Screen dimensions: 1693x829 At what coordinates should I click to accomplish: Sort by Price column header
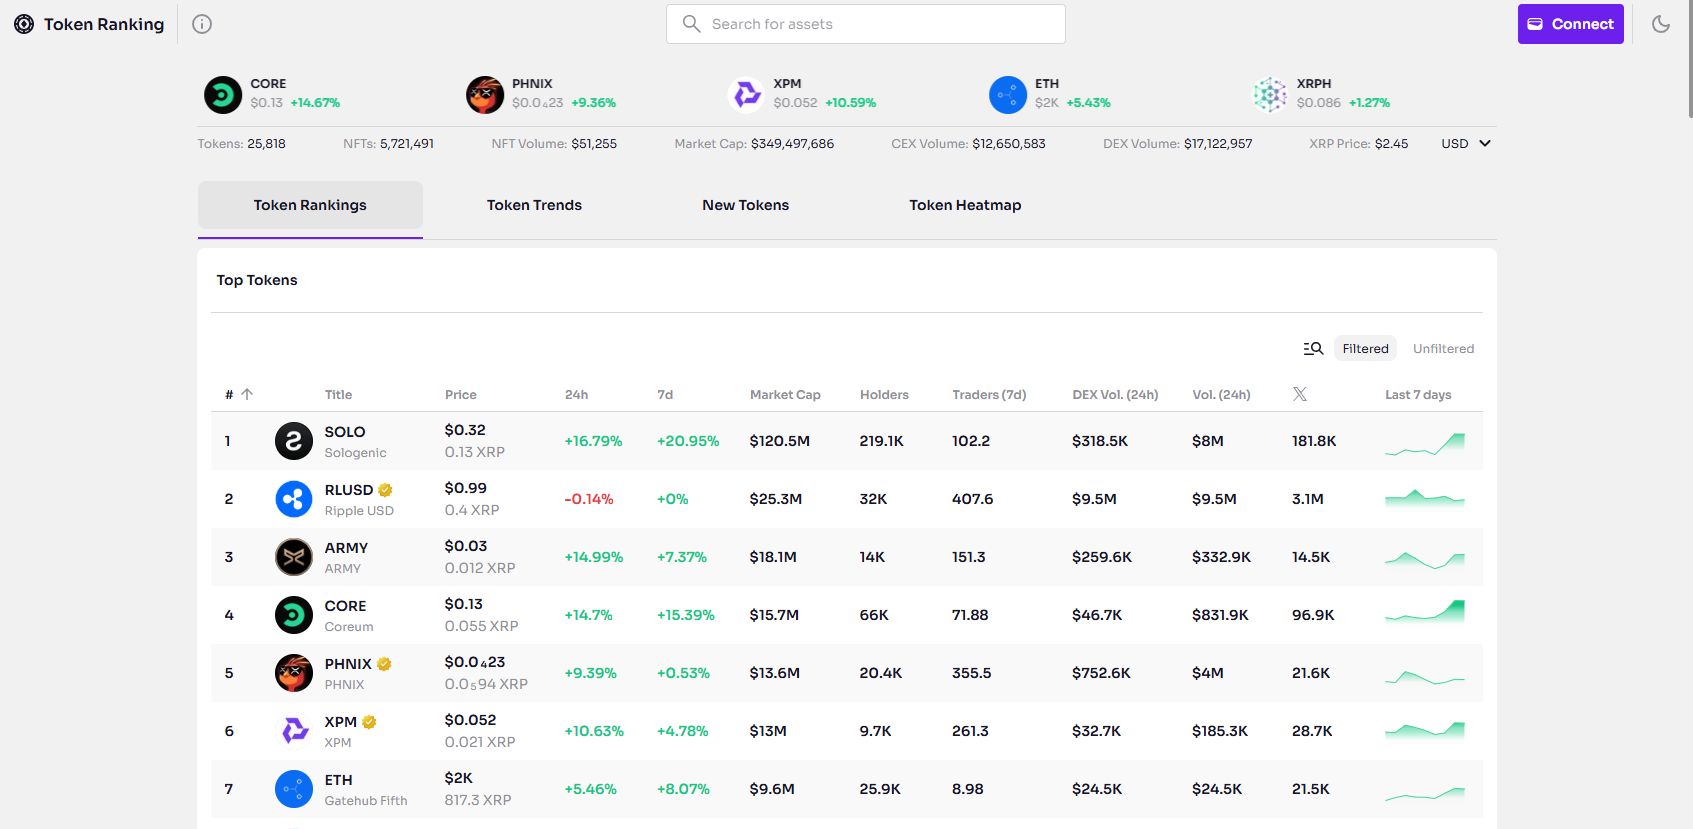(461, 394)
